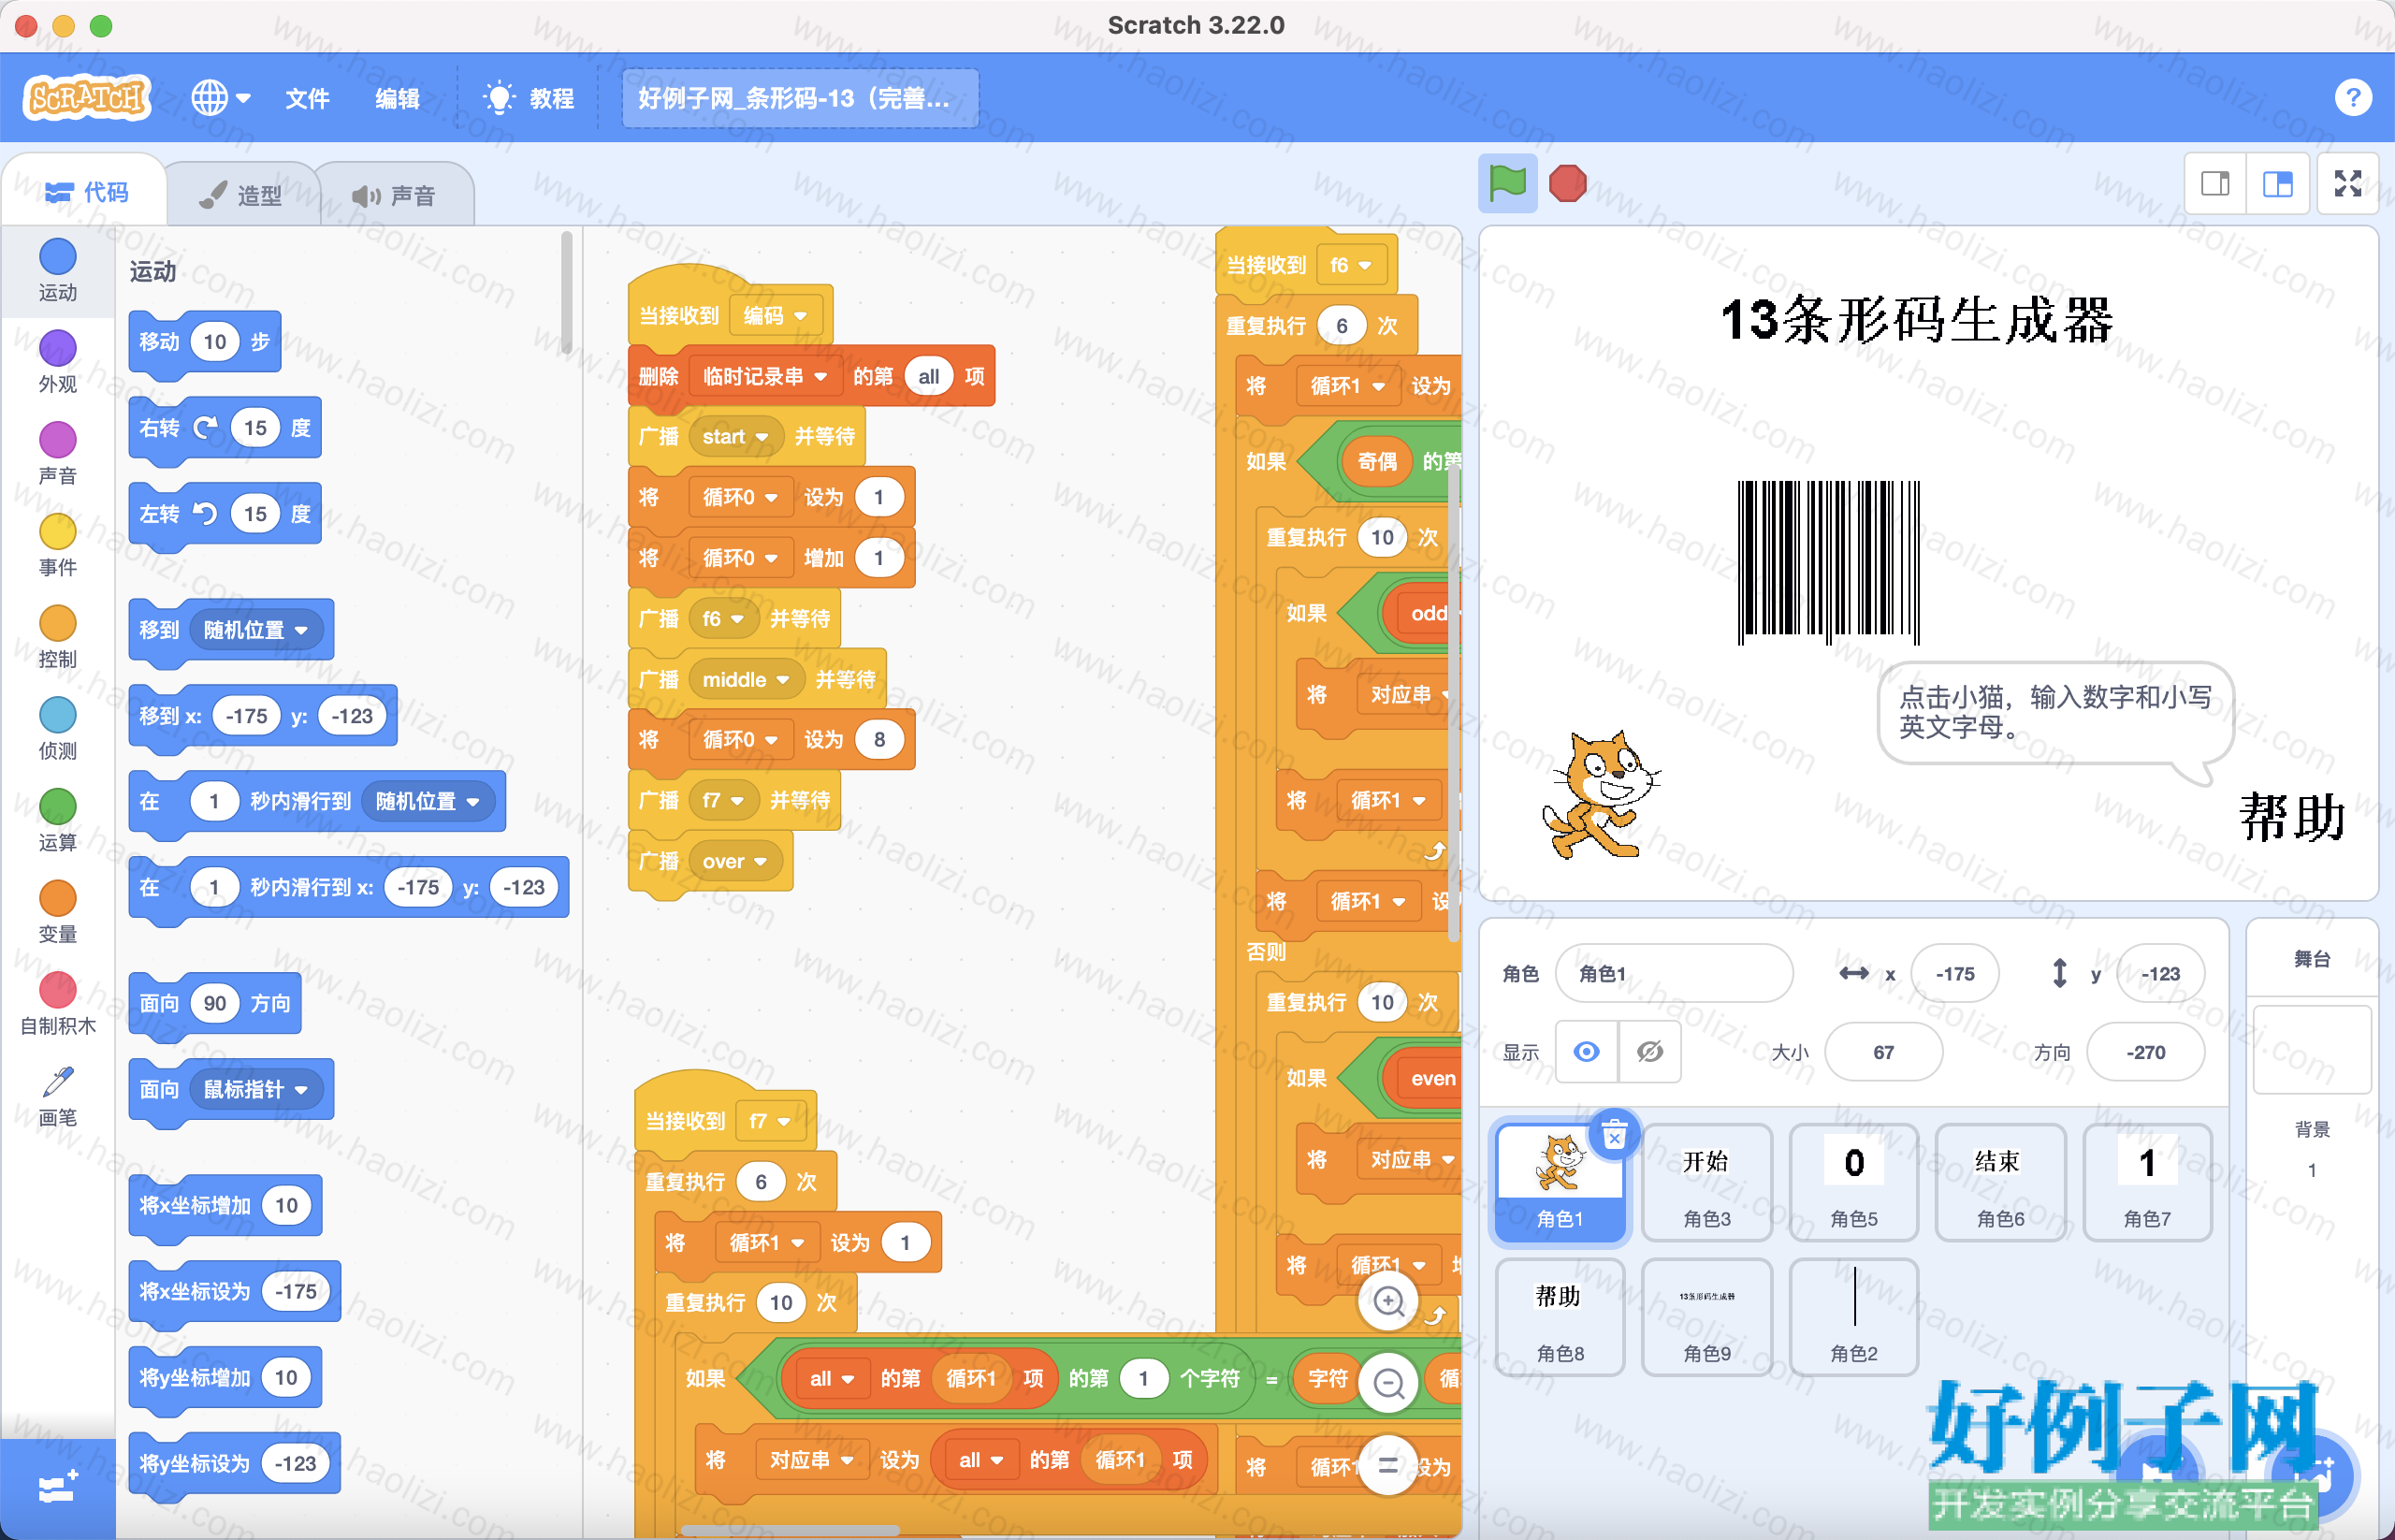Click the sprite x position field
Viewport: 2395px width, 1540px height.
point(1954,973)
